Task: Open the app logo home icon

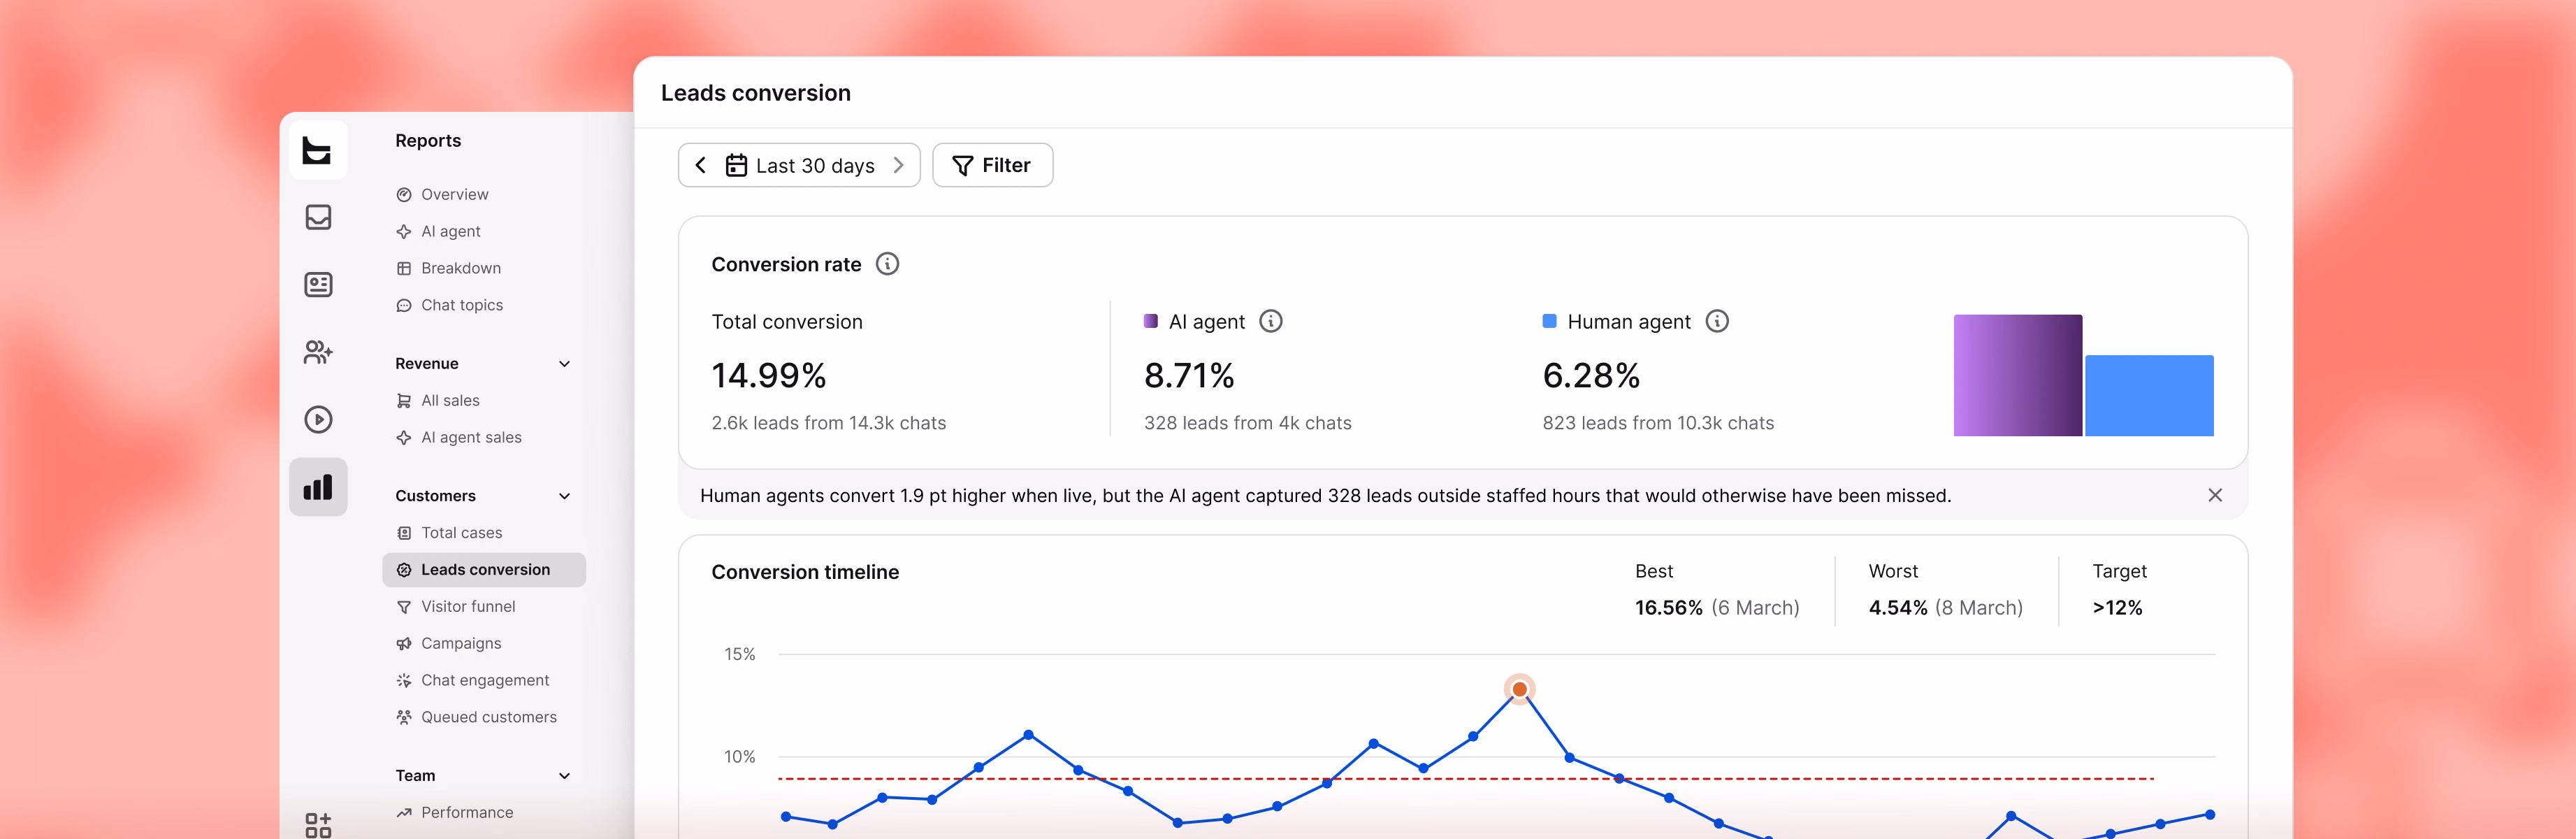Action: pyautogui.click(x=318, y=150)
